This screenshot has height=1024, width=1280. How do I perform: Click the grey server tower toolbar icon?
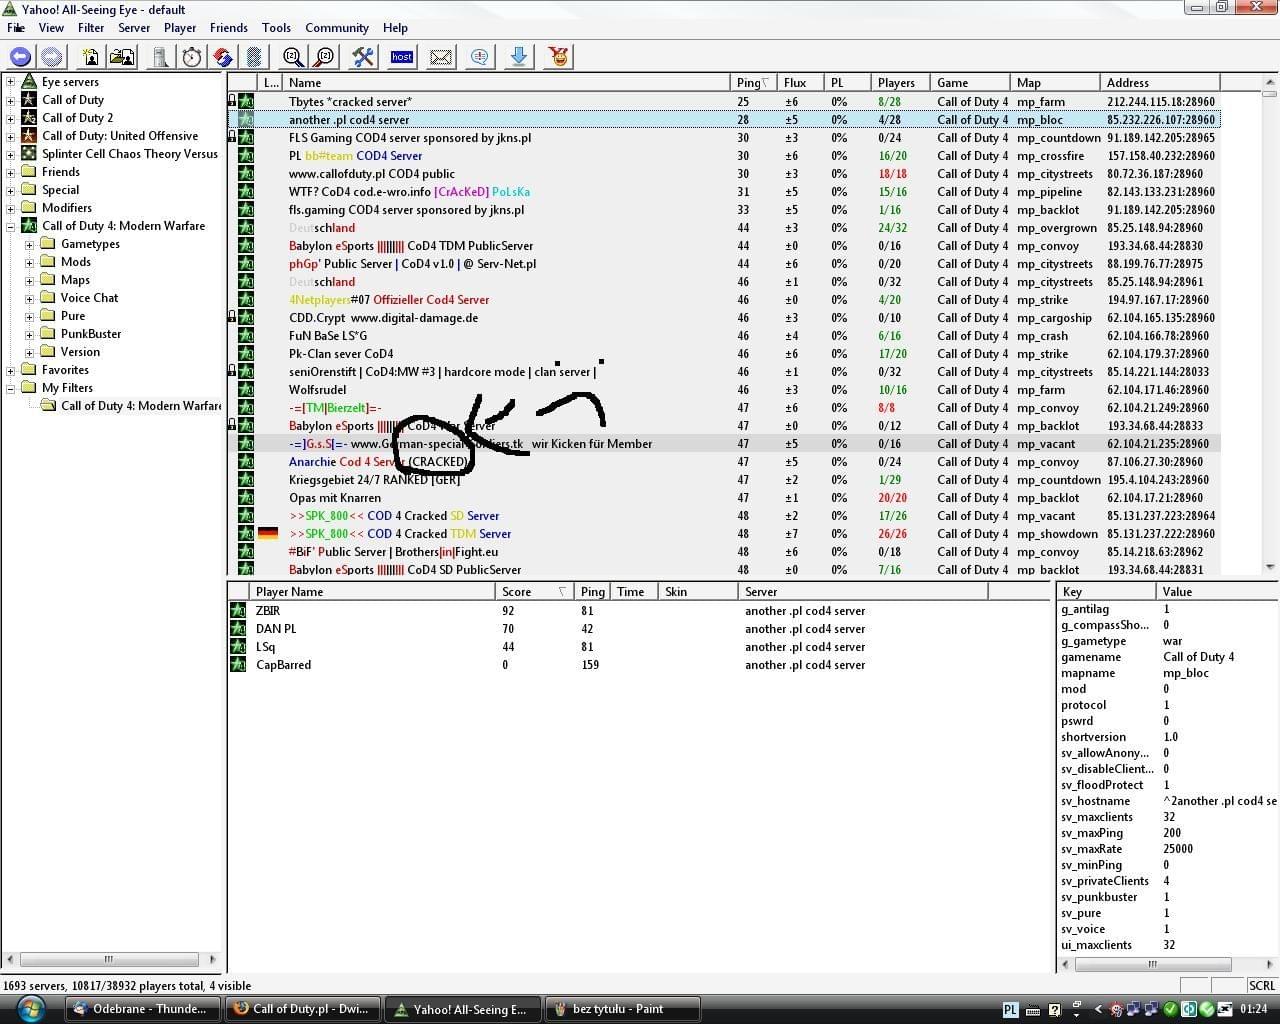(160, 57)
